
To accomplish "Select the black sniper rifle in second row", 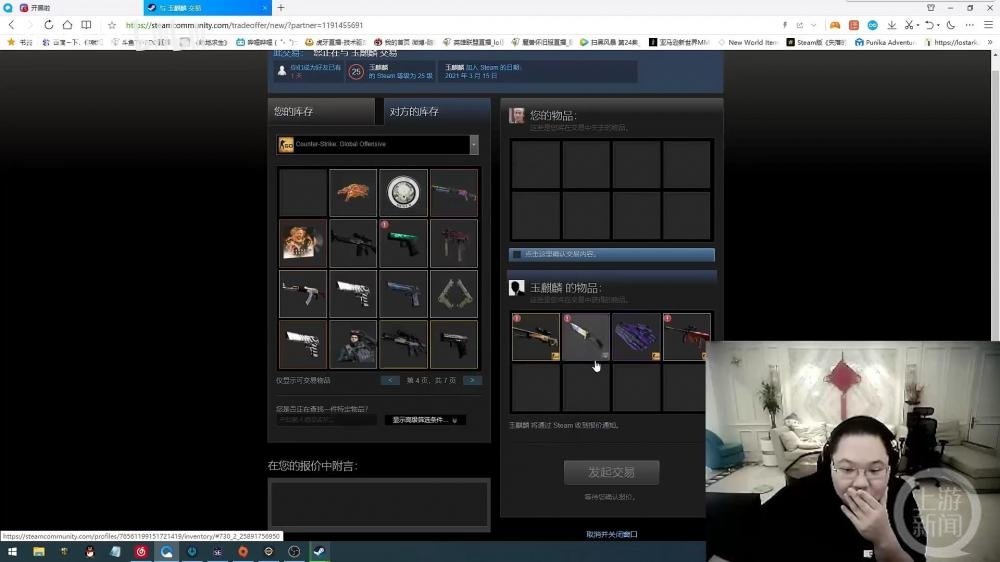I will coord(353,243).
